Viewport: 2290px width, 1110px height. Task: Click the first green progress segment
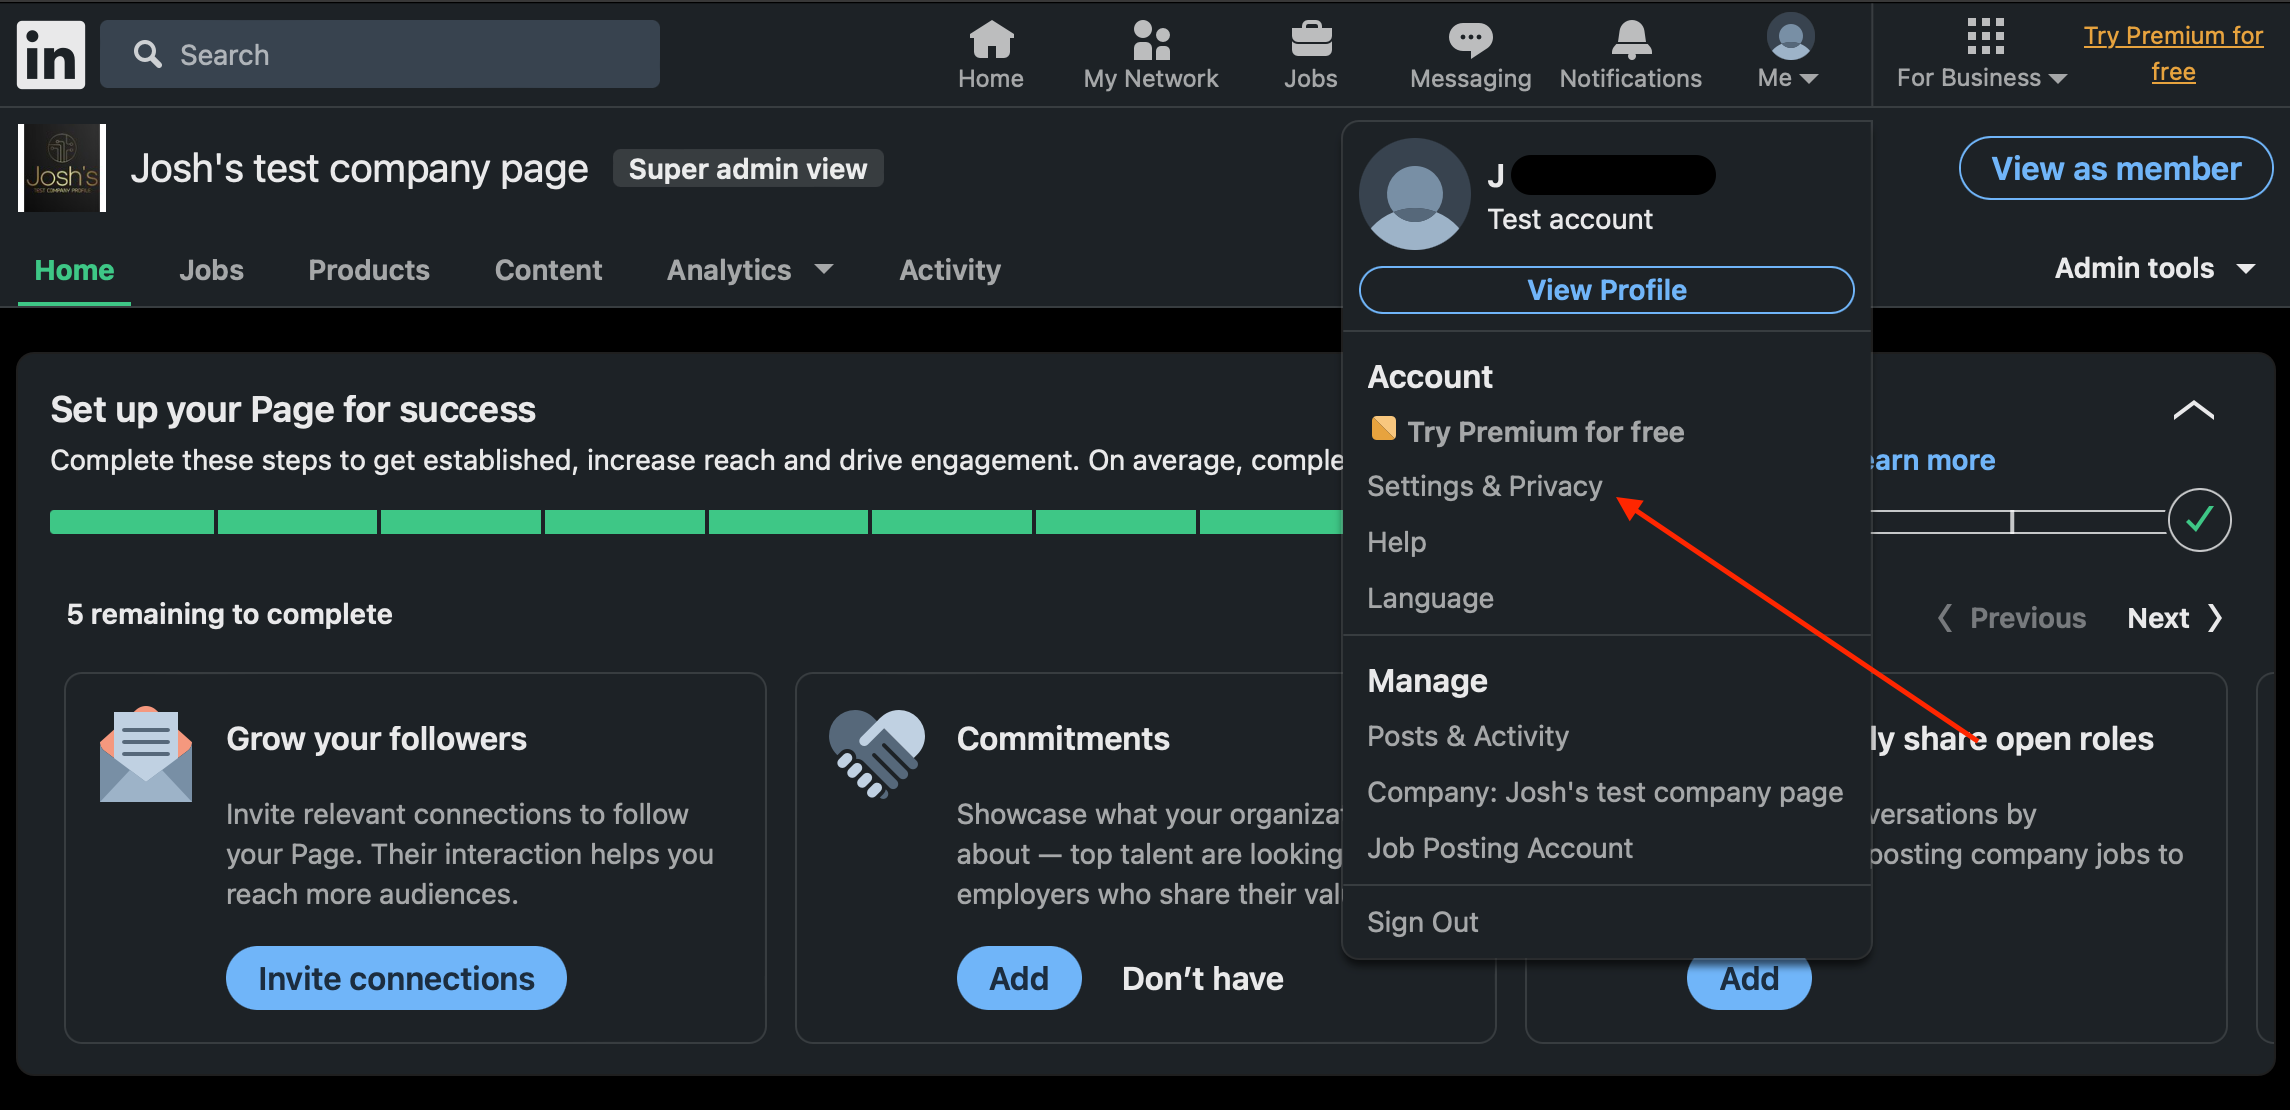click(132, 522)
